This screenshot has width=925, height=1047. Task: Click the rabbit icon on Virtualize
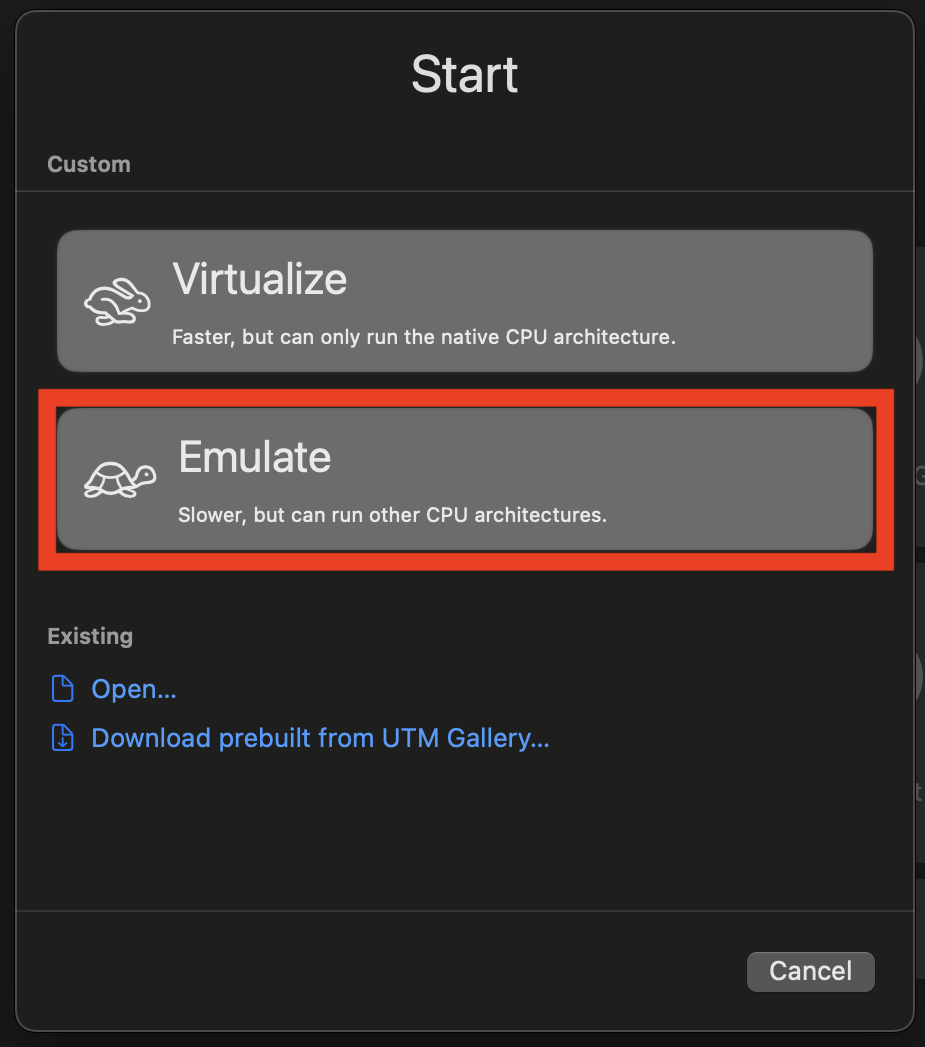(x=117, y=302)
